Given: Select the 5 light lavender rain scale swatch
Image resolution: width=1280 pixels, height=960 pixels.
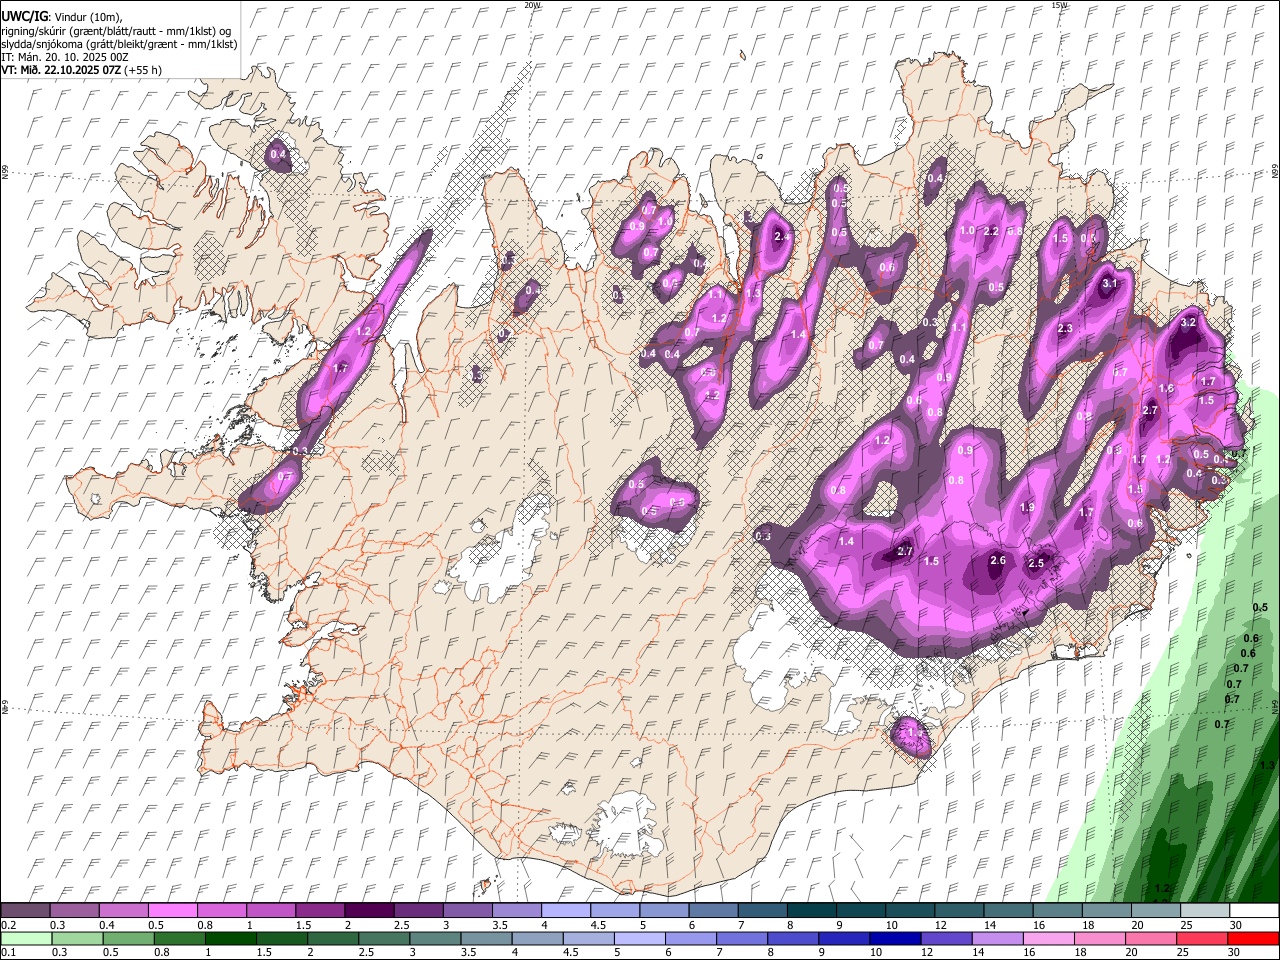Looking at the screenshot, I should pyautogui.click(x=639, y=938).
